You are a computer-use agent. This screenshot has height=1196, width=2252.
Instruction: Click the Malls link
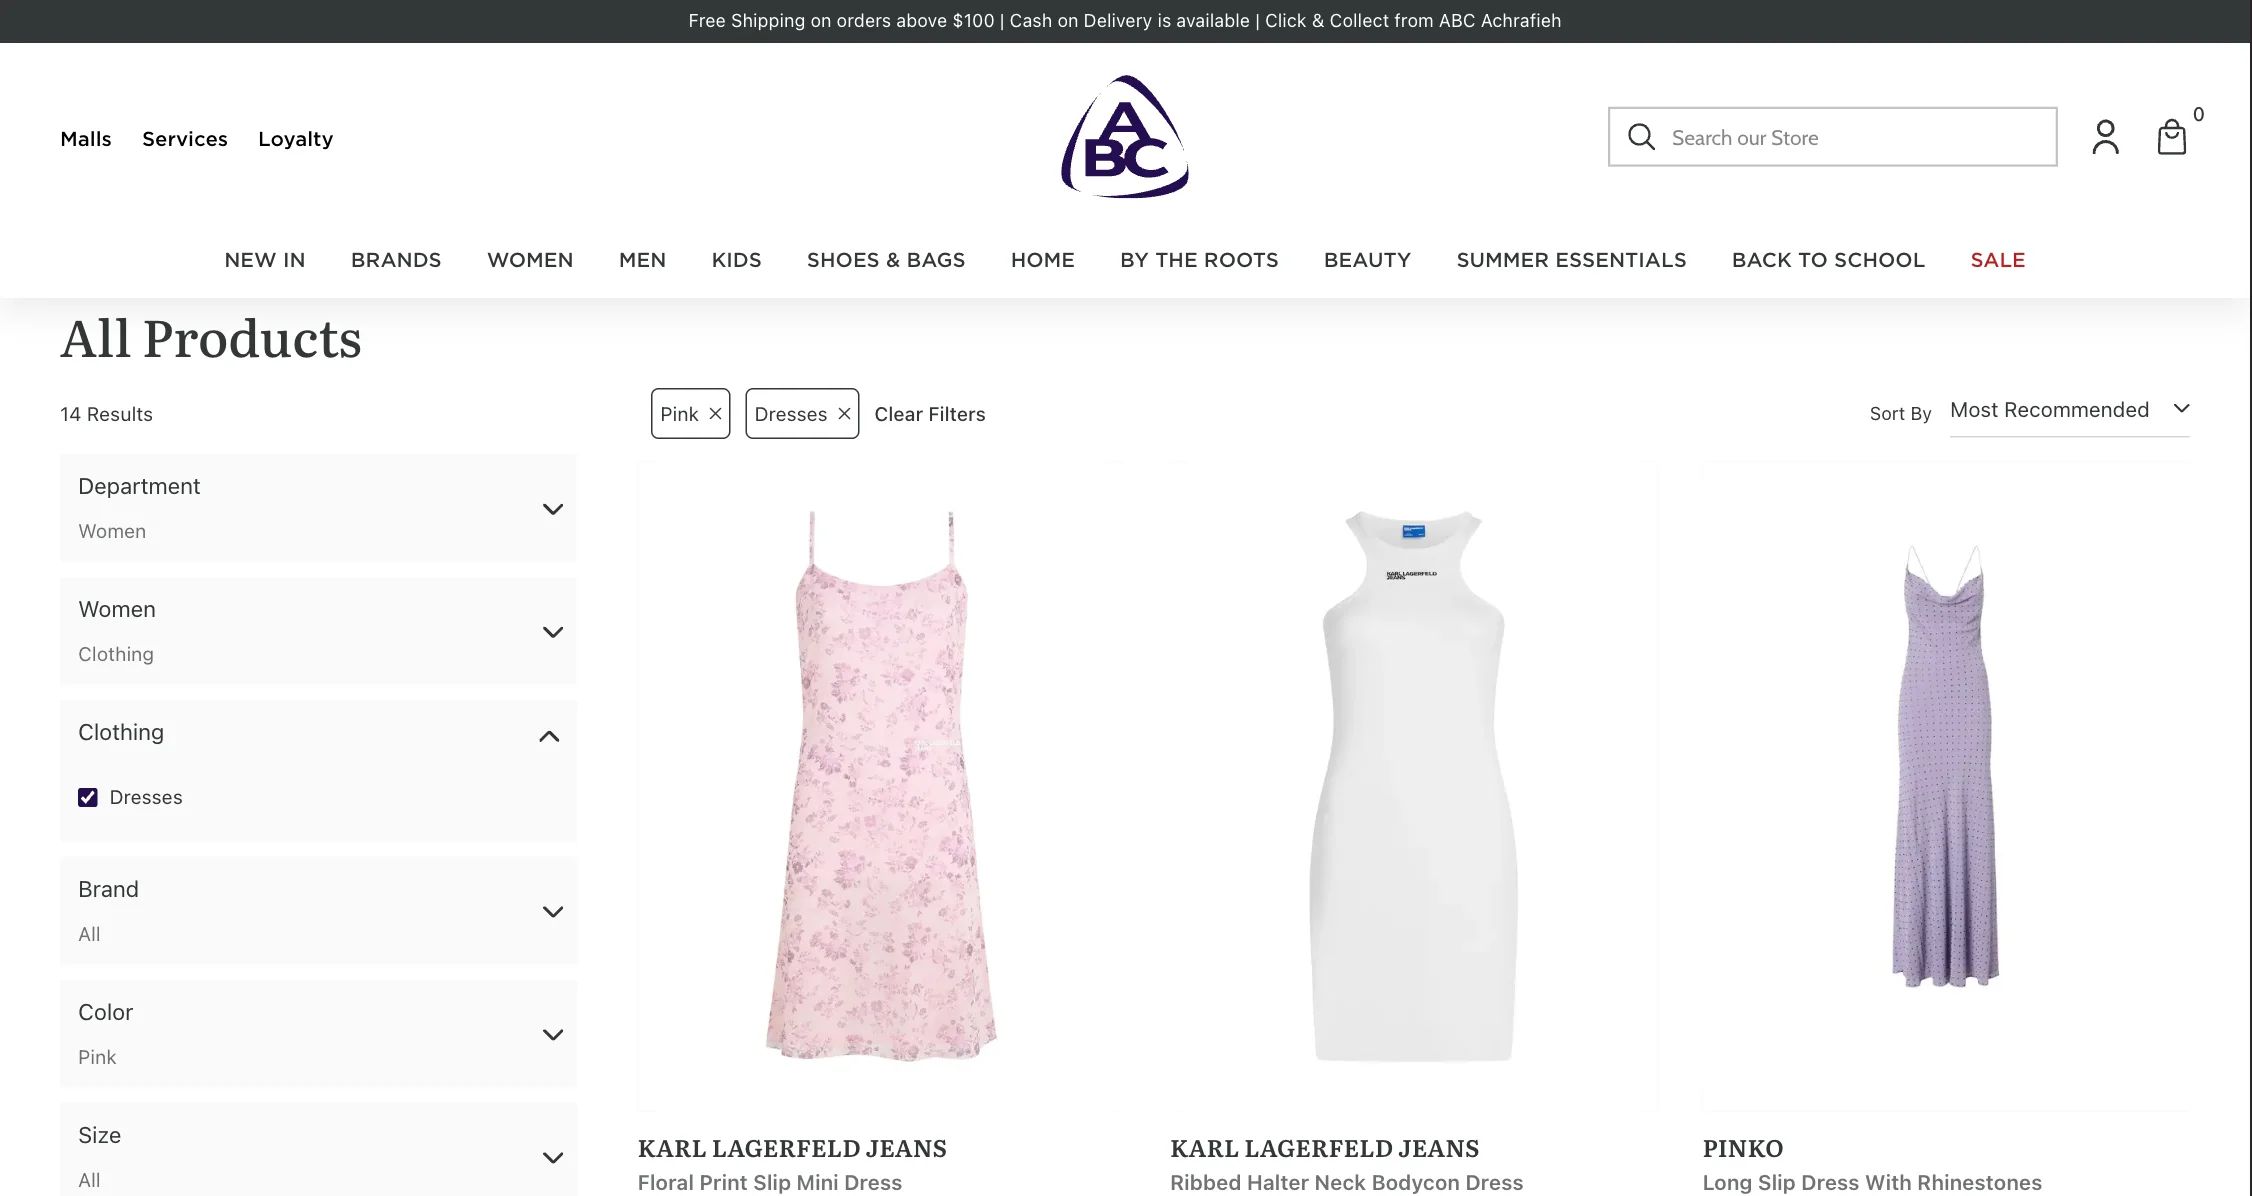pyautogui.click(x=86, y=139)
